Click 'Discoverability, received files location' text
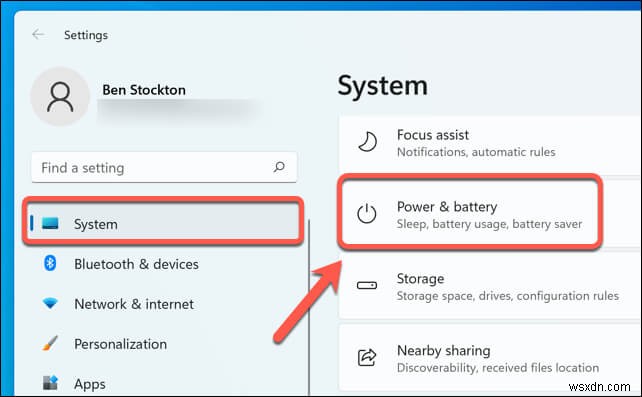 pyautogui.click(x=498, y=368)
